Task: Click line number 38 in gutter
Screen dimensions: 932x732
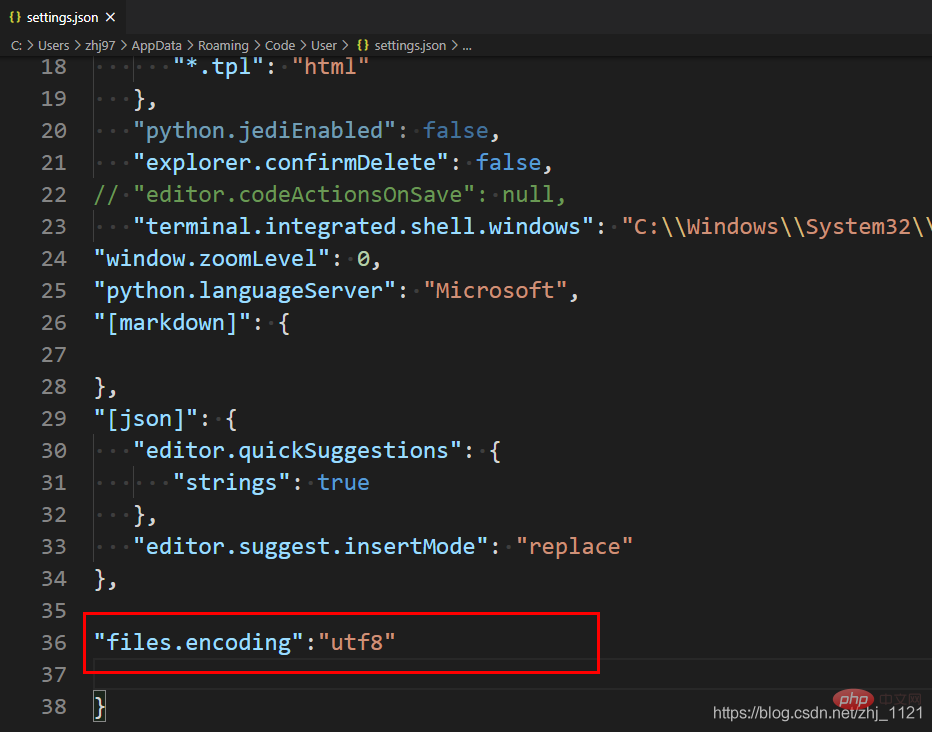Action: pyautogui.click(x=53, y=707)
